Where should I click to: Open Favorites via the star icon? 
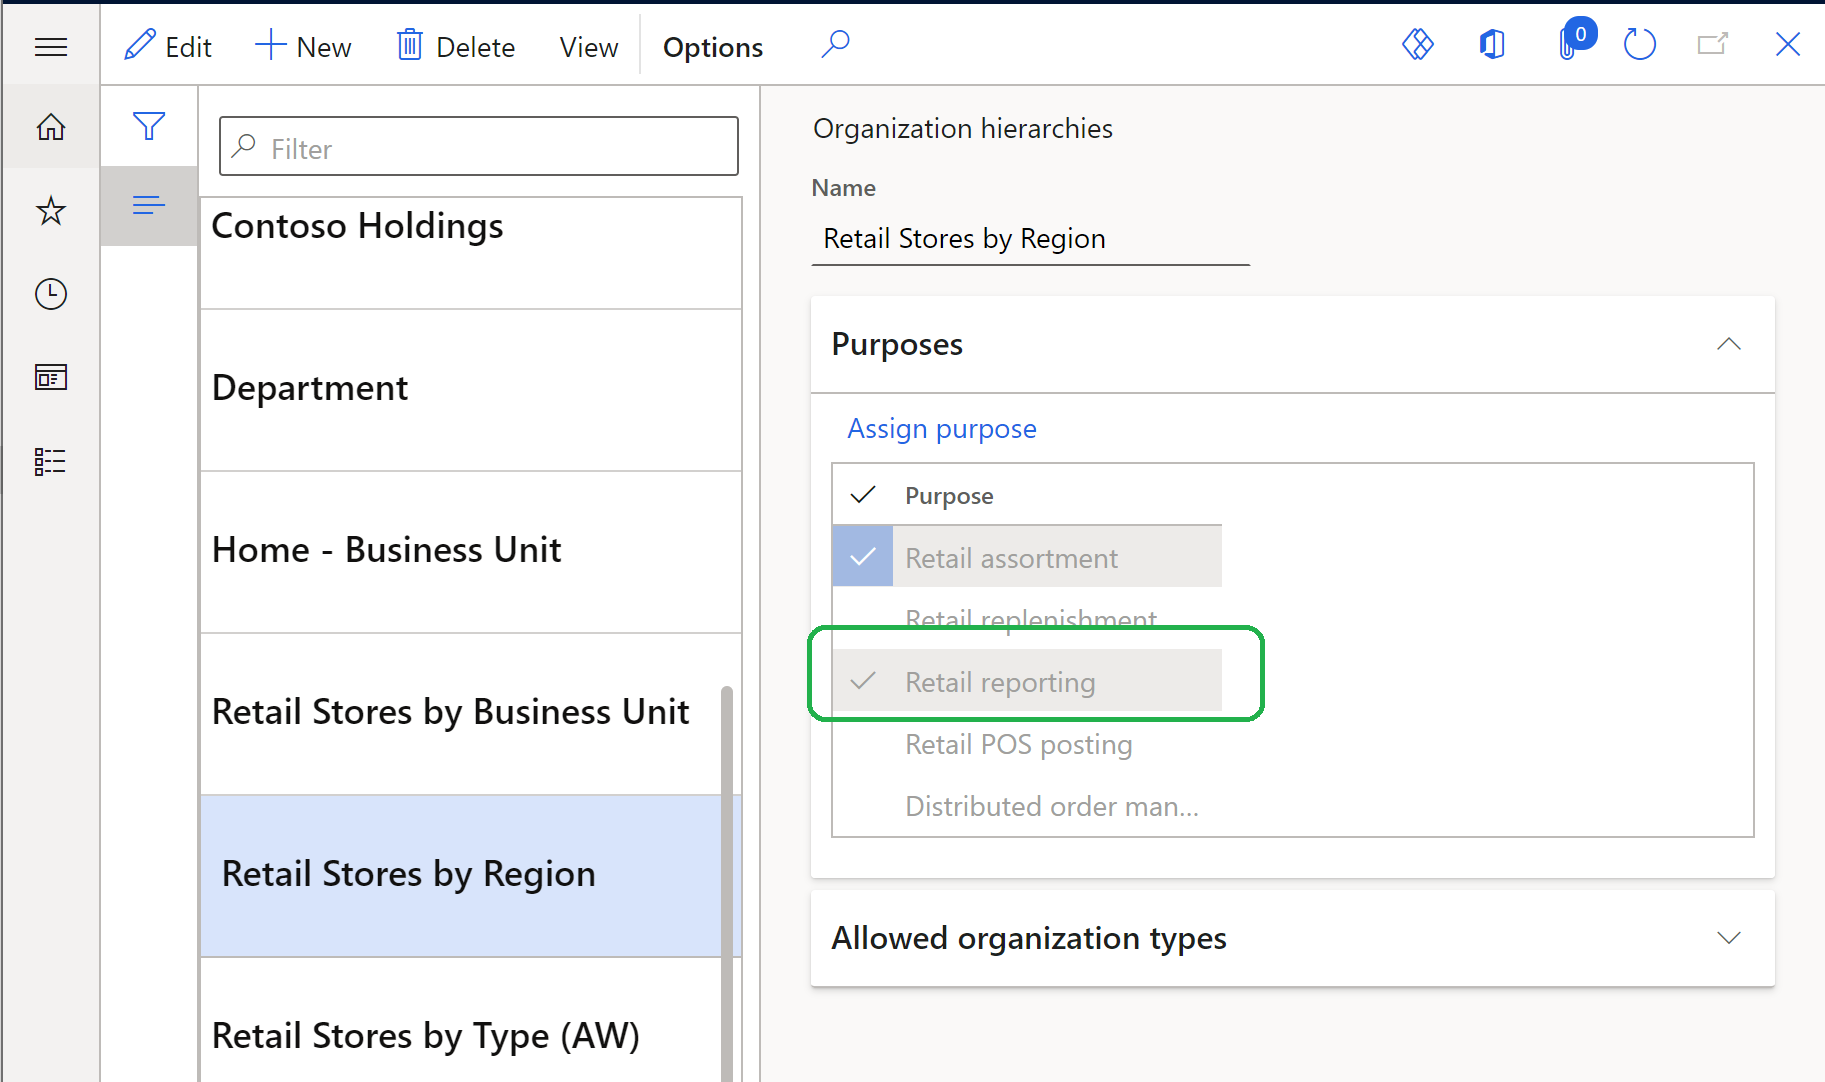pos(50,210)
